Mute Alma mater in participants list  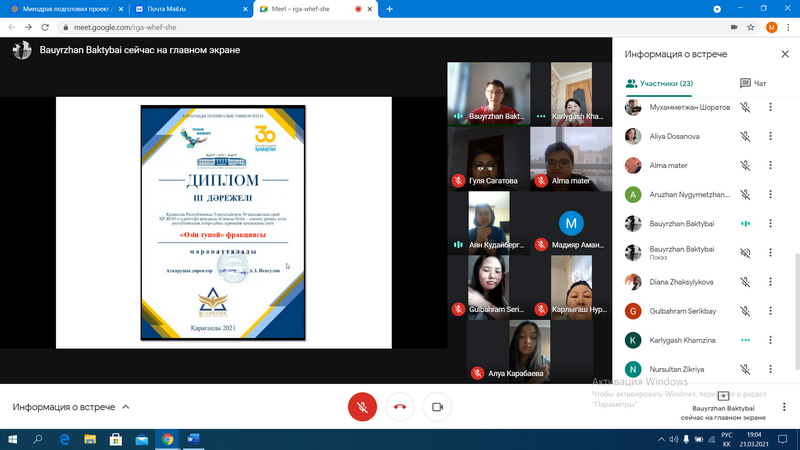(x=745, y=165)
